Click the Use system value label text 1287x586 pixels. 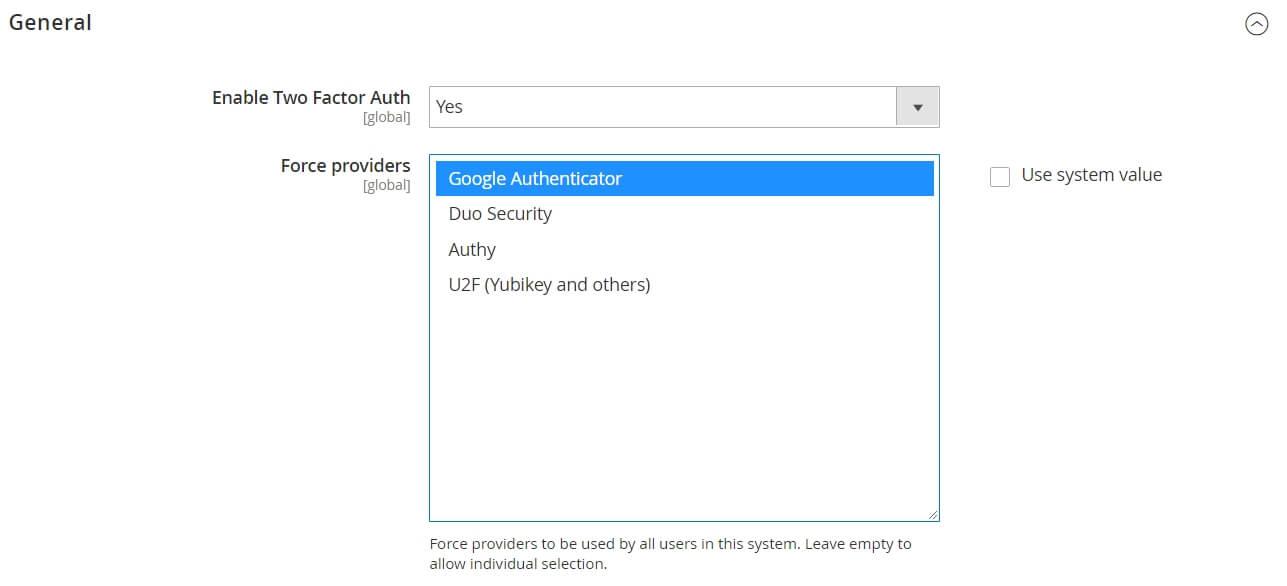coord(1091,175)
